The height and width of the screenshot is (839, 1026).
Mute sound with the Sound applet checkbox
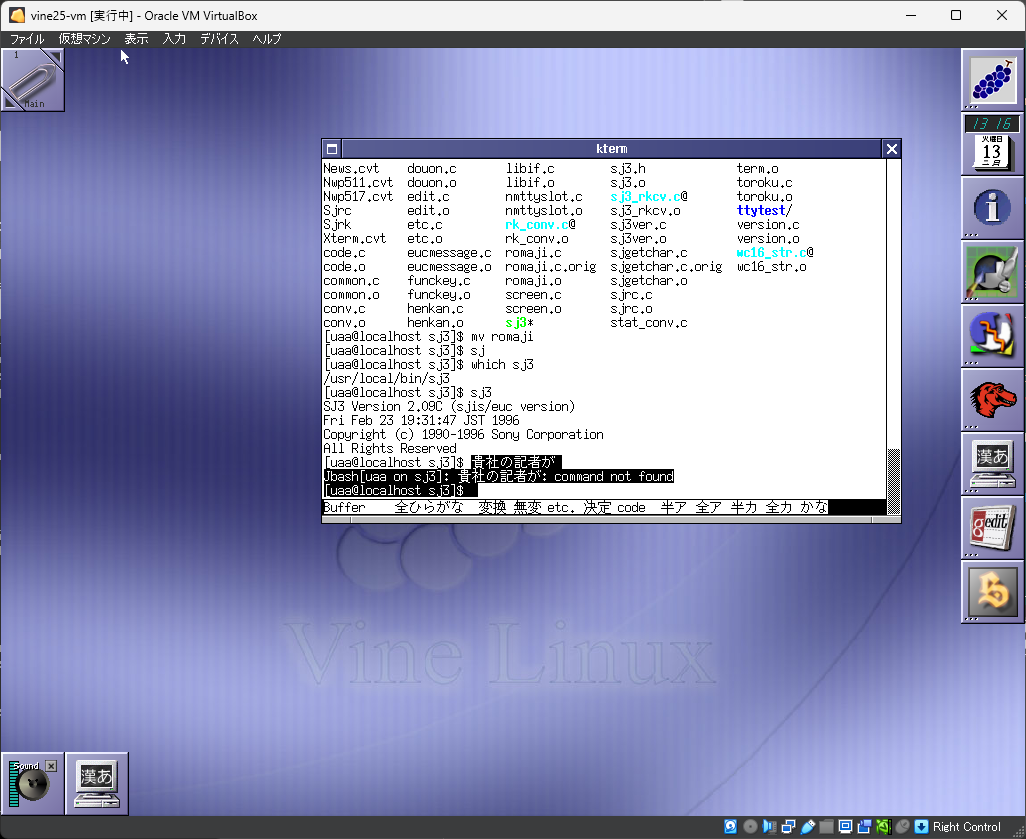51,766
